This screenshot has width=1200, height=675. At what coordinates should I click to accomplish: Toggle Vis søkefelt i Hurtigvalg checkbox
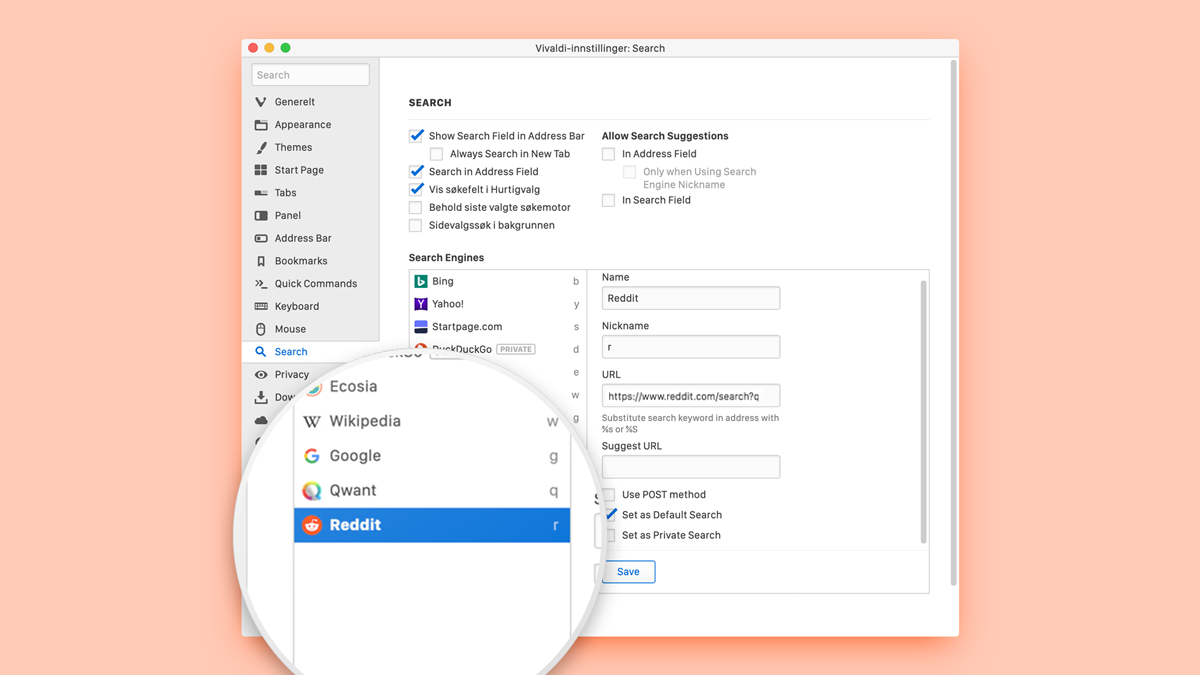416,190
